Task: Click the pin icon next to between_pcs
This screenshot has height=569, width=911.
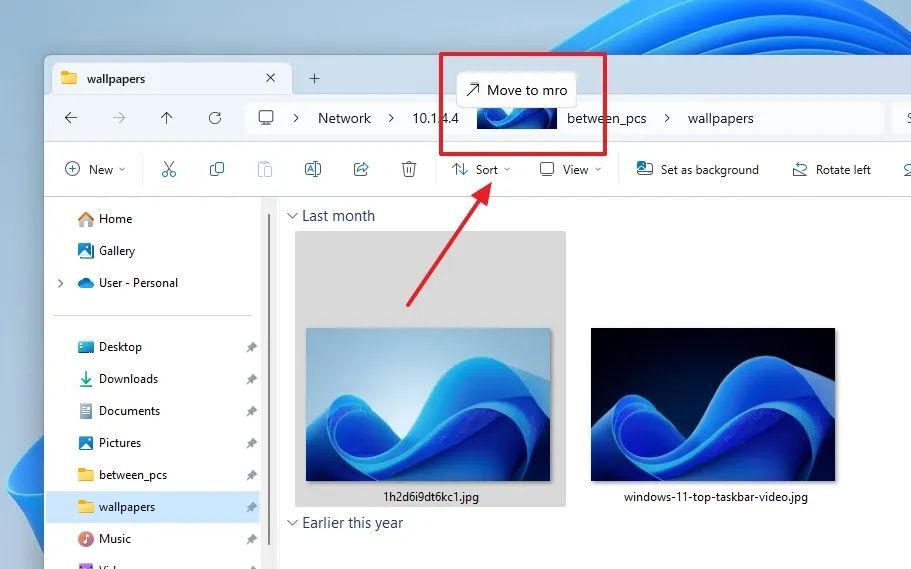Action: [x=251, y=475]
